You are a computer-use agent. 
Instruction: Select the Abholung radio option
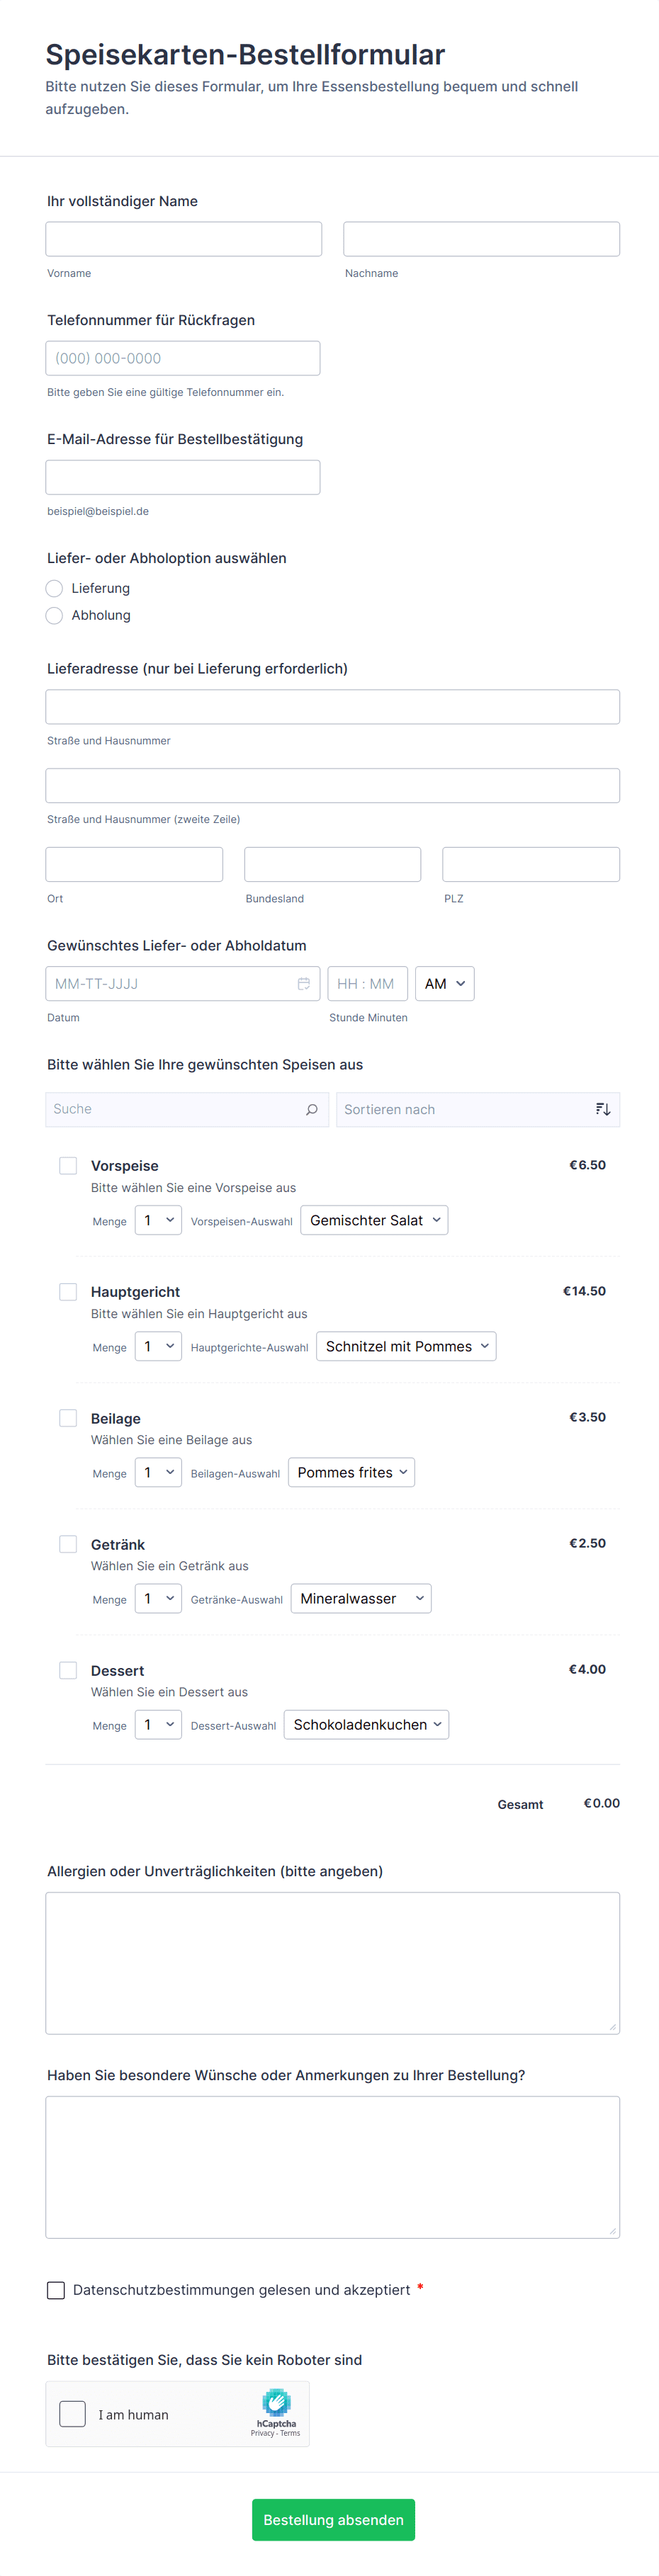coord(55,615)
